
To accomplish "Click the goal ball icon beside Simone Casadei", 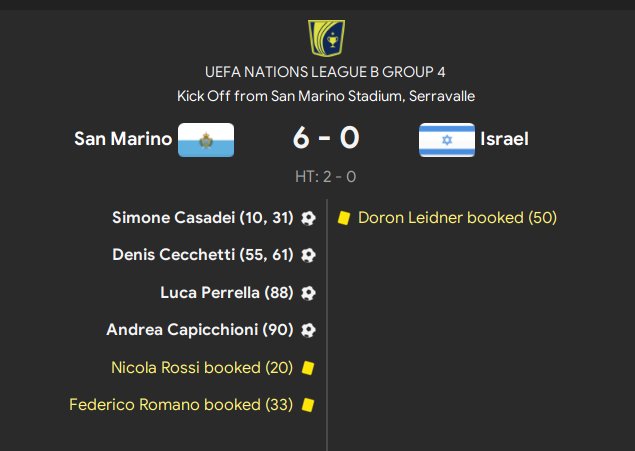I will 308,217.
